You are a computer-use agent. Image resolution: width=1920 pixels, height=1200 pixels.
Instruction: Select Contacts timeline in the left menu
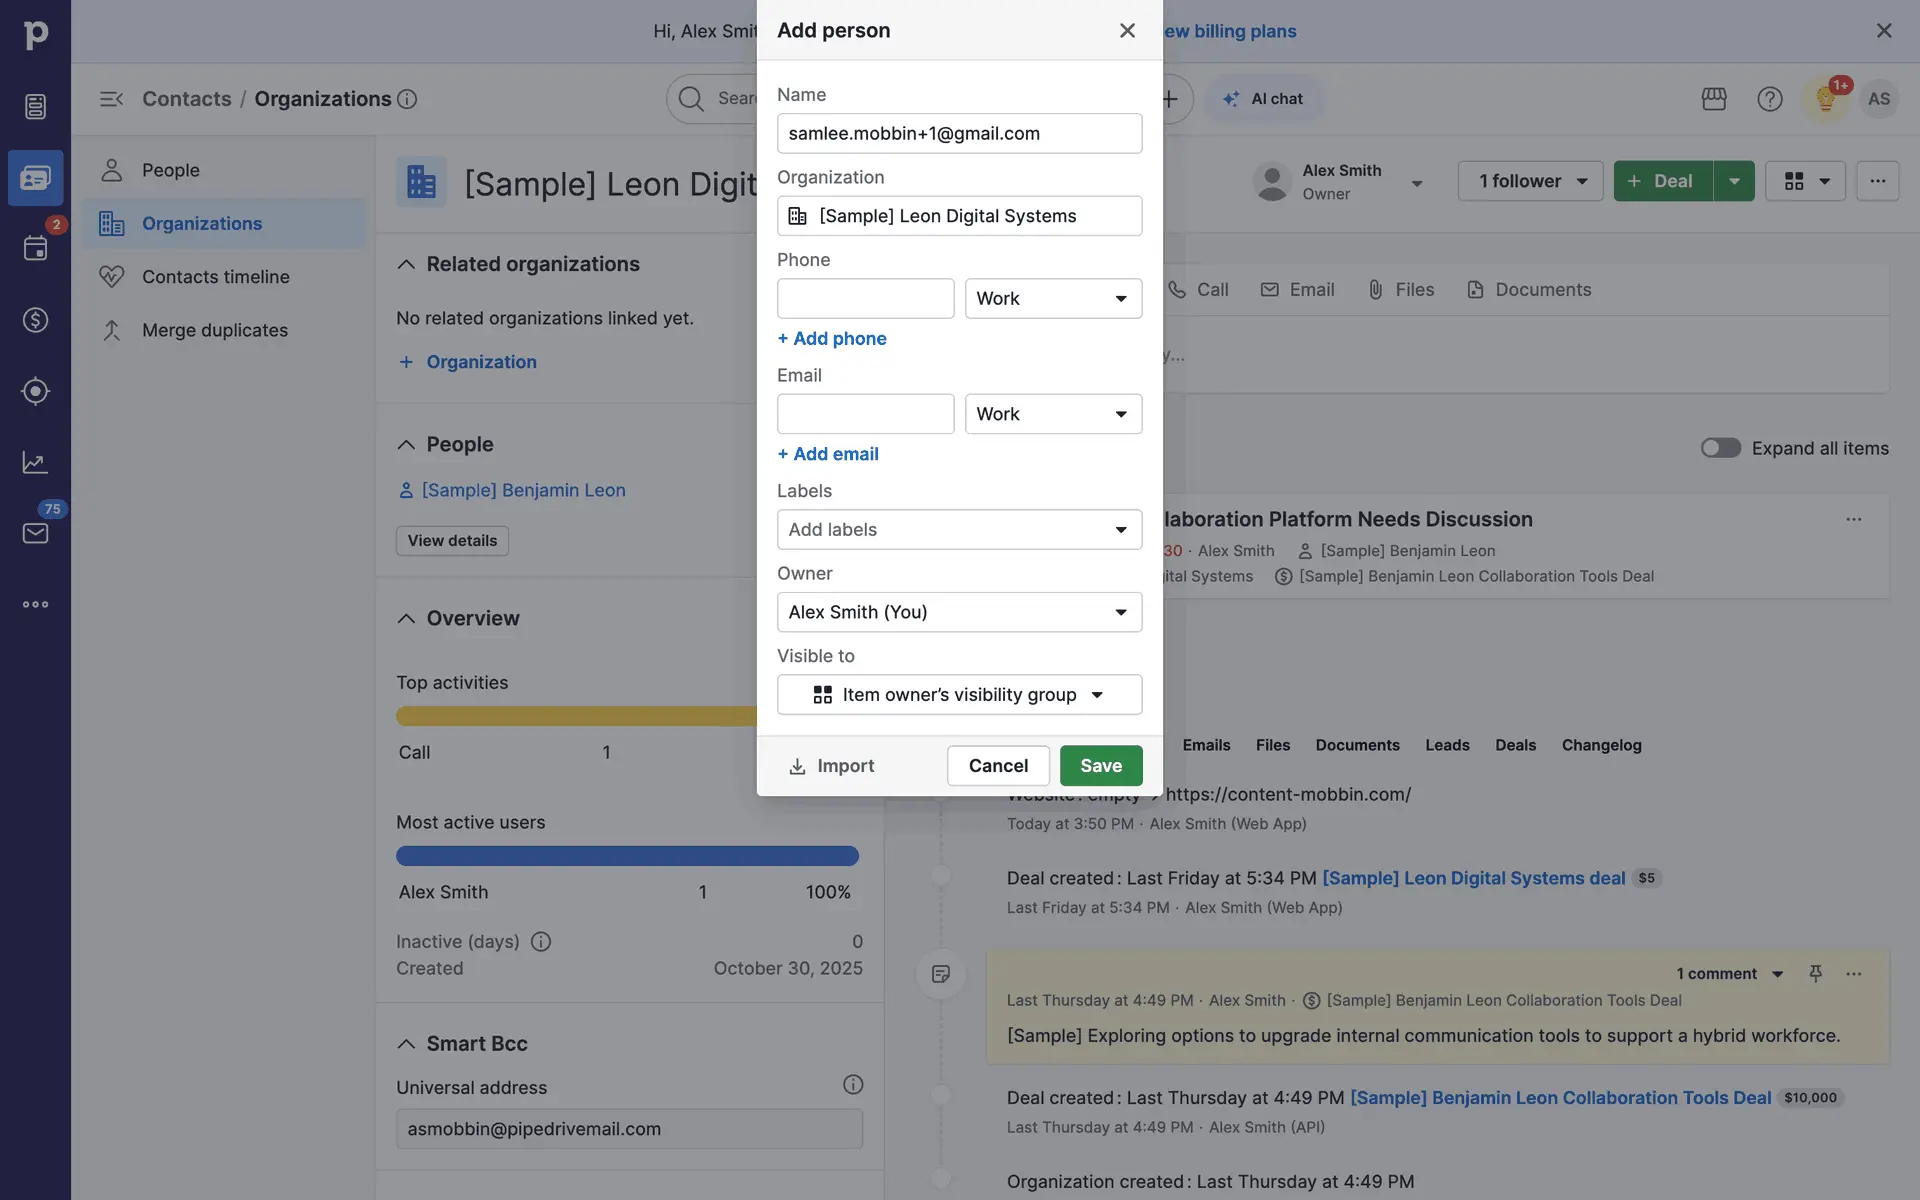[x=215, y=277]
